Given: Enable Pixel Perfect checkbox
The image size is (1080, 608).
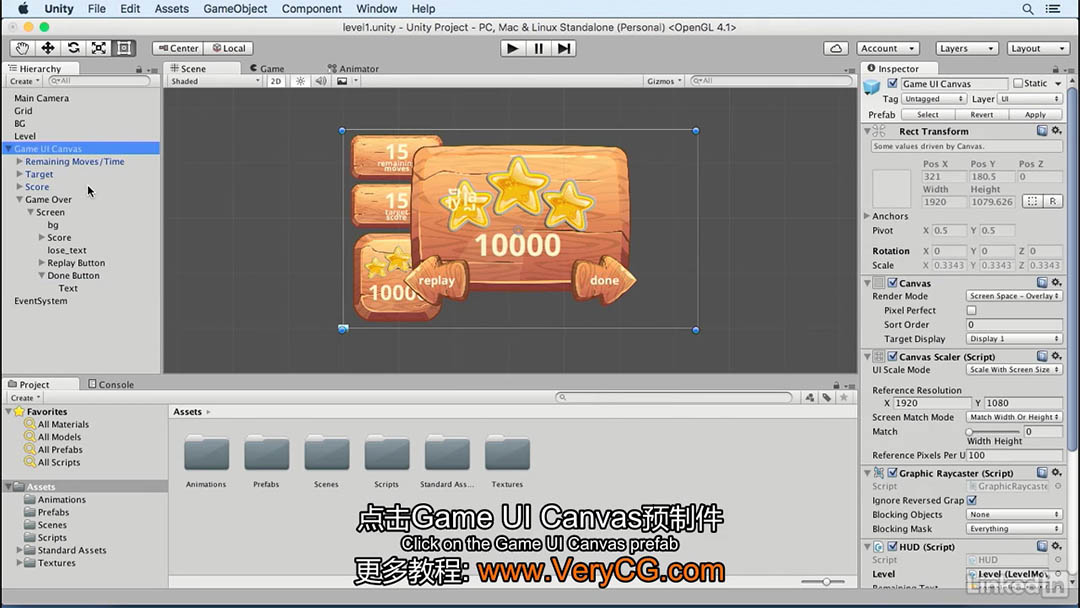Looking at the screenshot, I should click(x=971, y=311).
